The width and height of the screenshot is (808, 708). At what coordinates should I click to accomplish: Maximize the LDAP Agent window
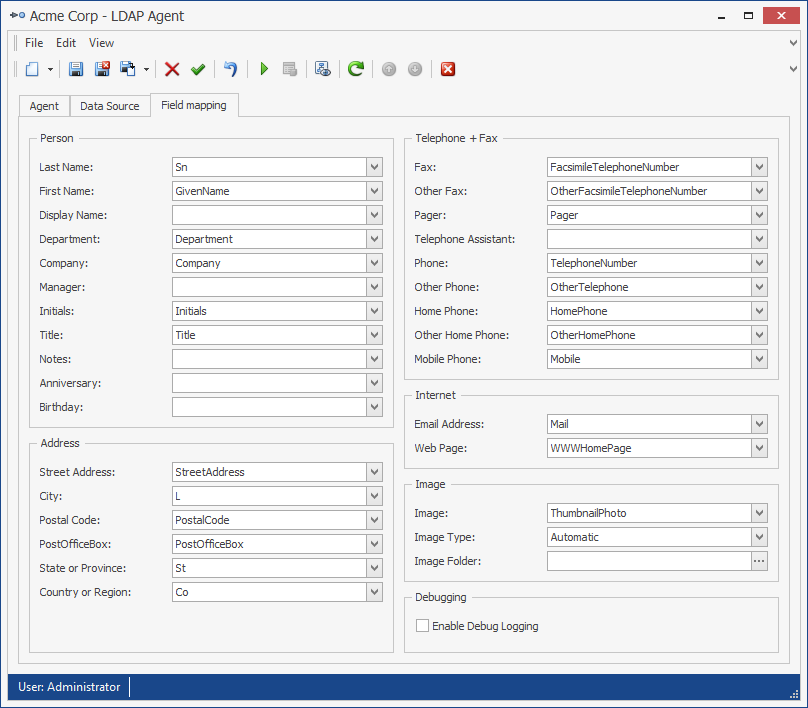pyautogui.click(x=748, y=15)
